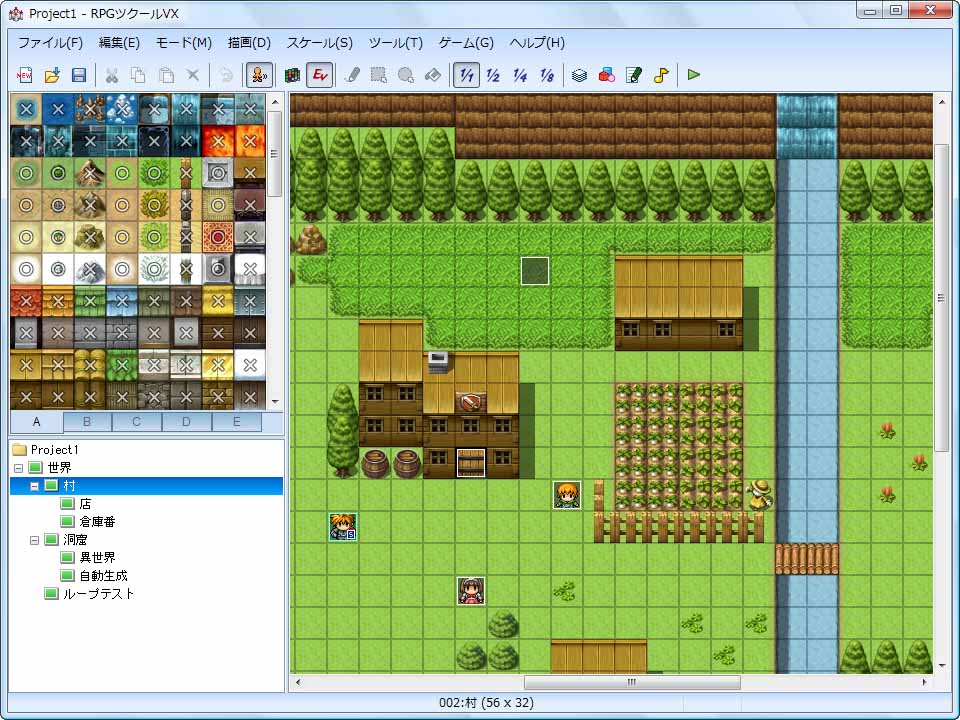Click the Delete X icon in toolbar
Screen dimensions: 960x720
[x=193, y=75]
